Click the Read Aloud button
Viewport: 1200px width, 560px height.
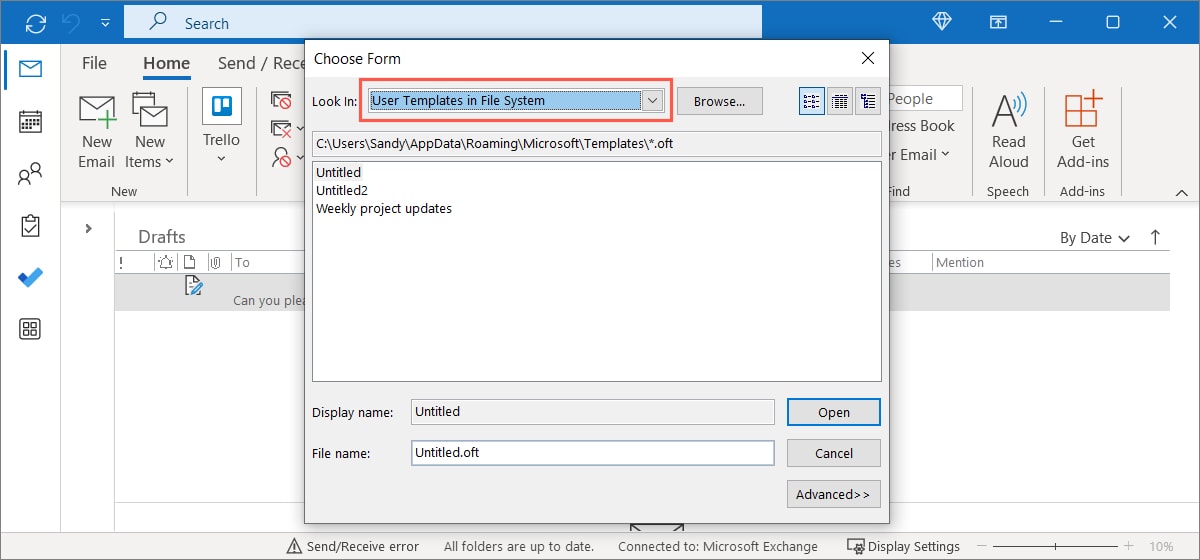coord(1009,131)
